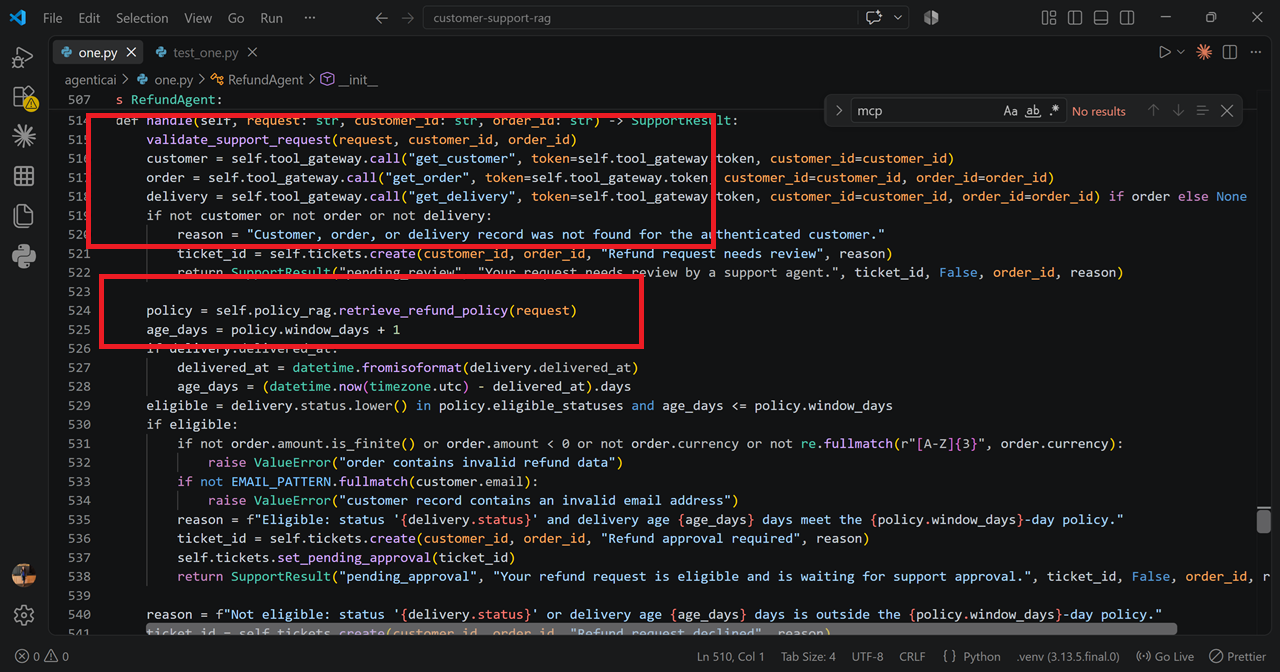Open the Go menu
Image resolution: width=1280 pixels, height=672 pixels.
point(236,18)
